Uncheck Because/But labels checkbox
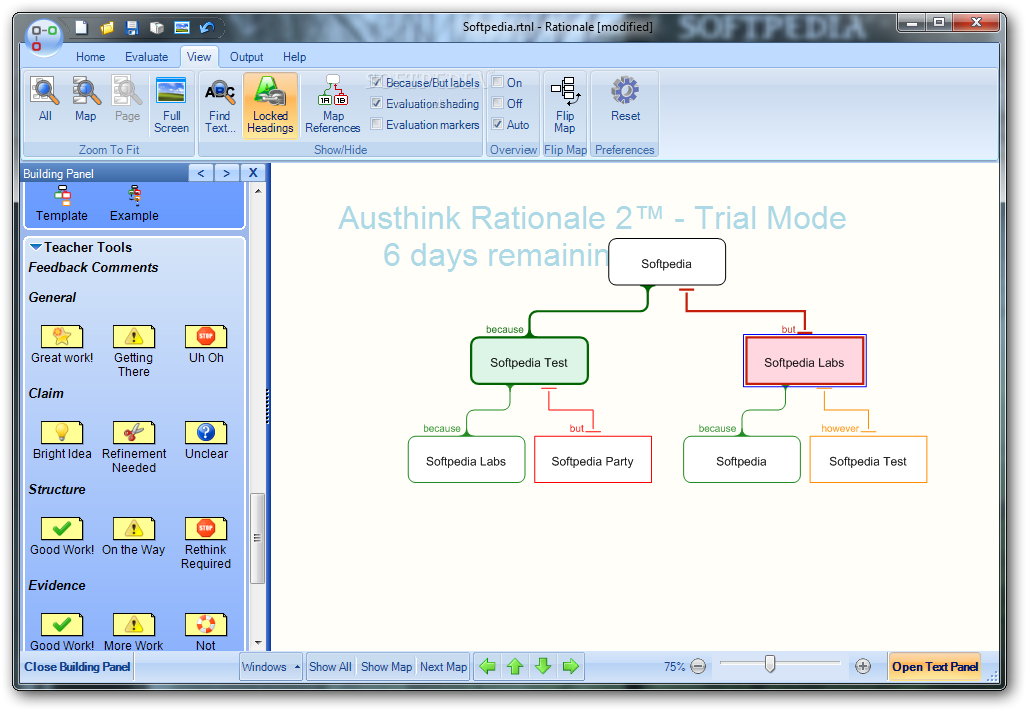 pos(377,82)
